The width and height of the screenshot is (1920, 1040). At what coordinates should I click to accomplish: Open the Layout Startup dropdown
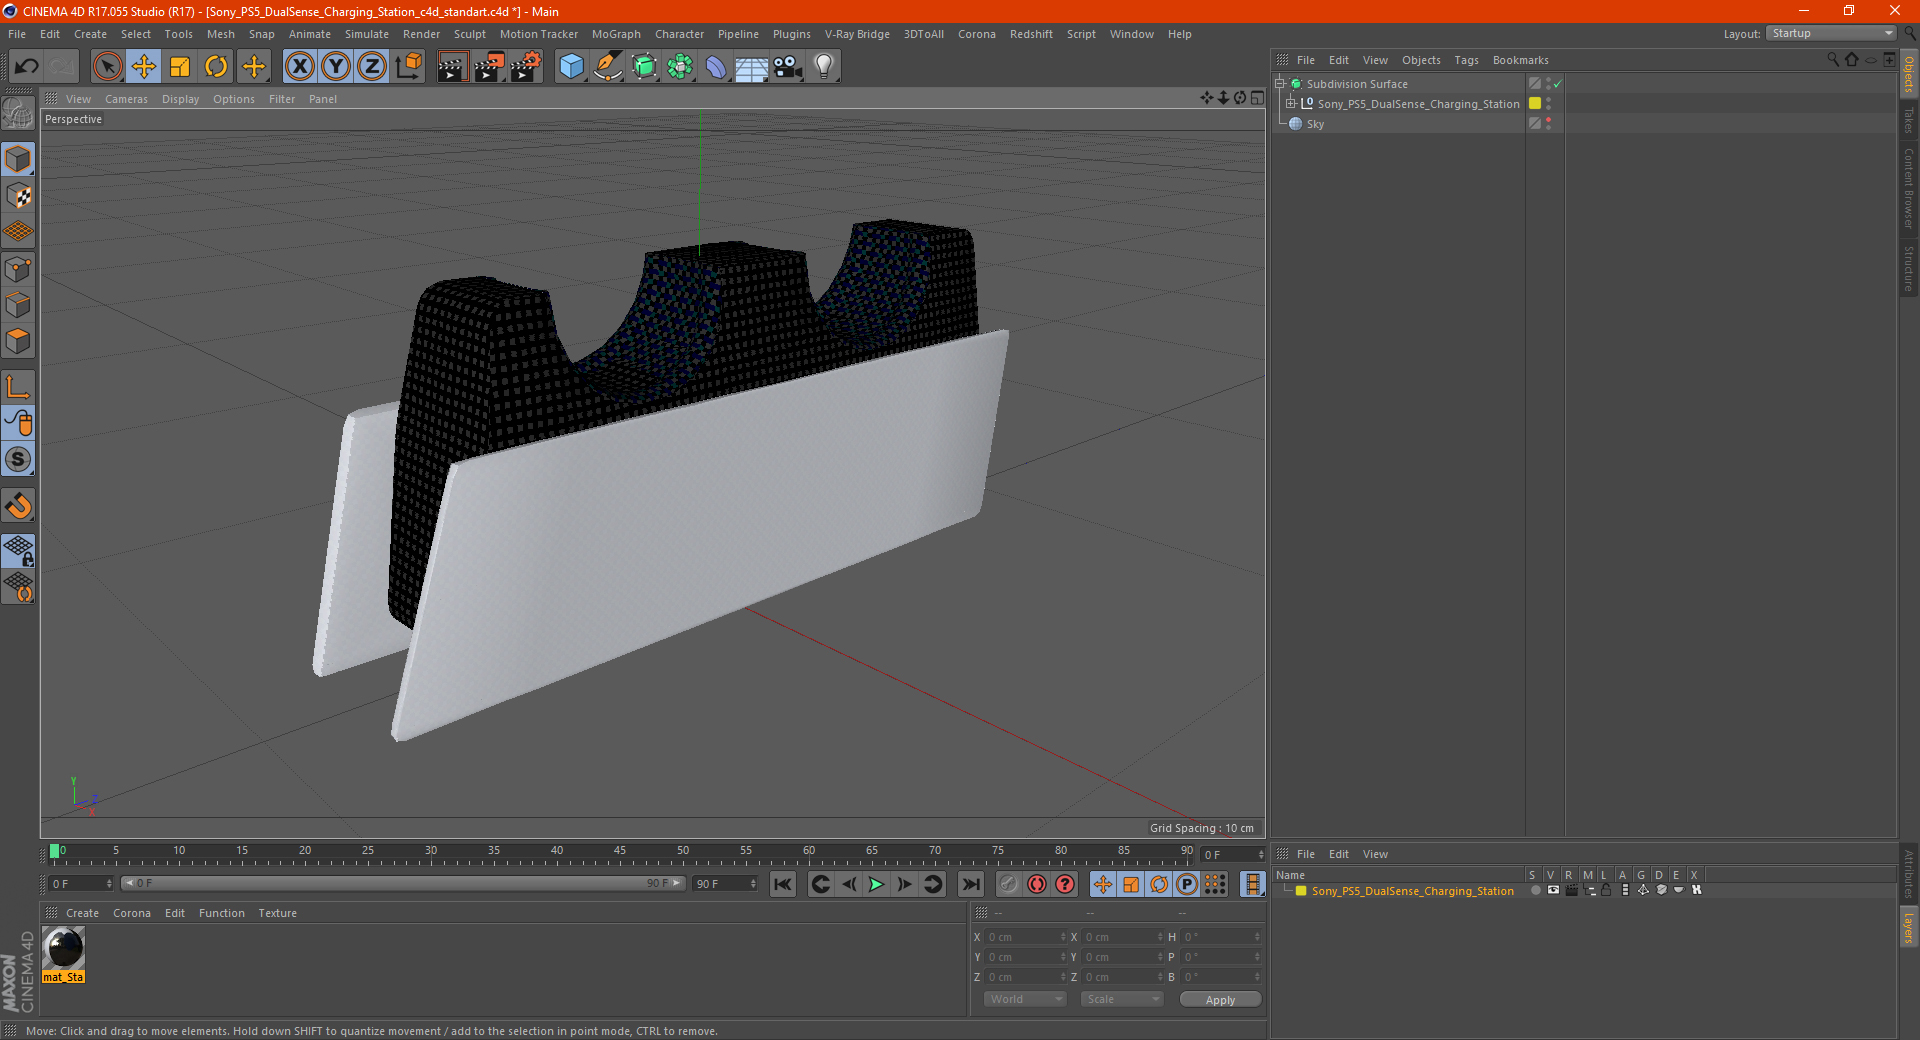(x=1832, y=34)
